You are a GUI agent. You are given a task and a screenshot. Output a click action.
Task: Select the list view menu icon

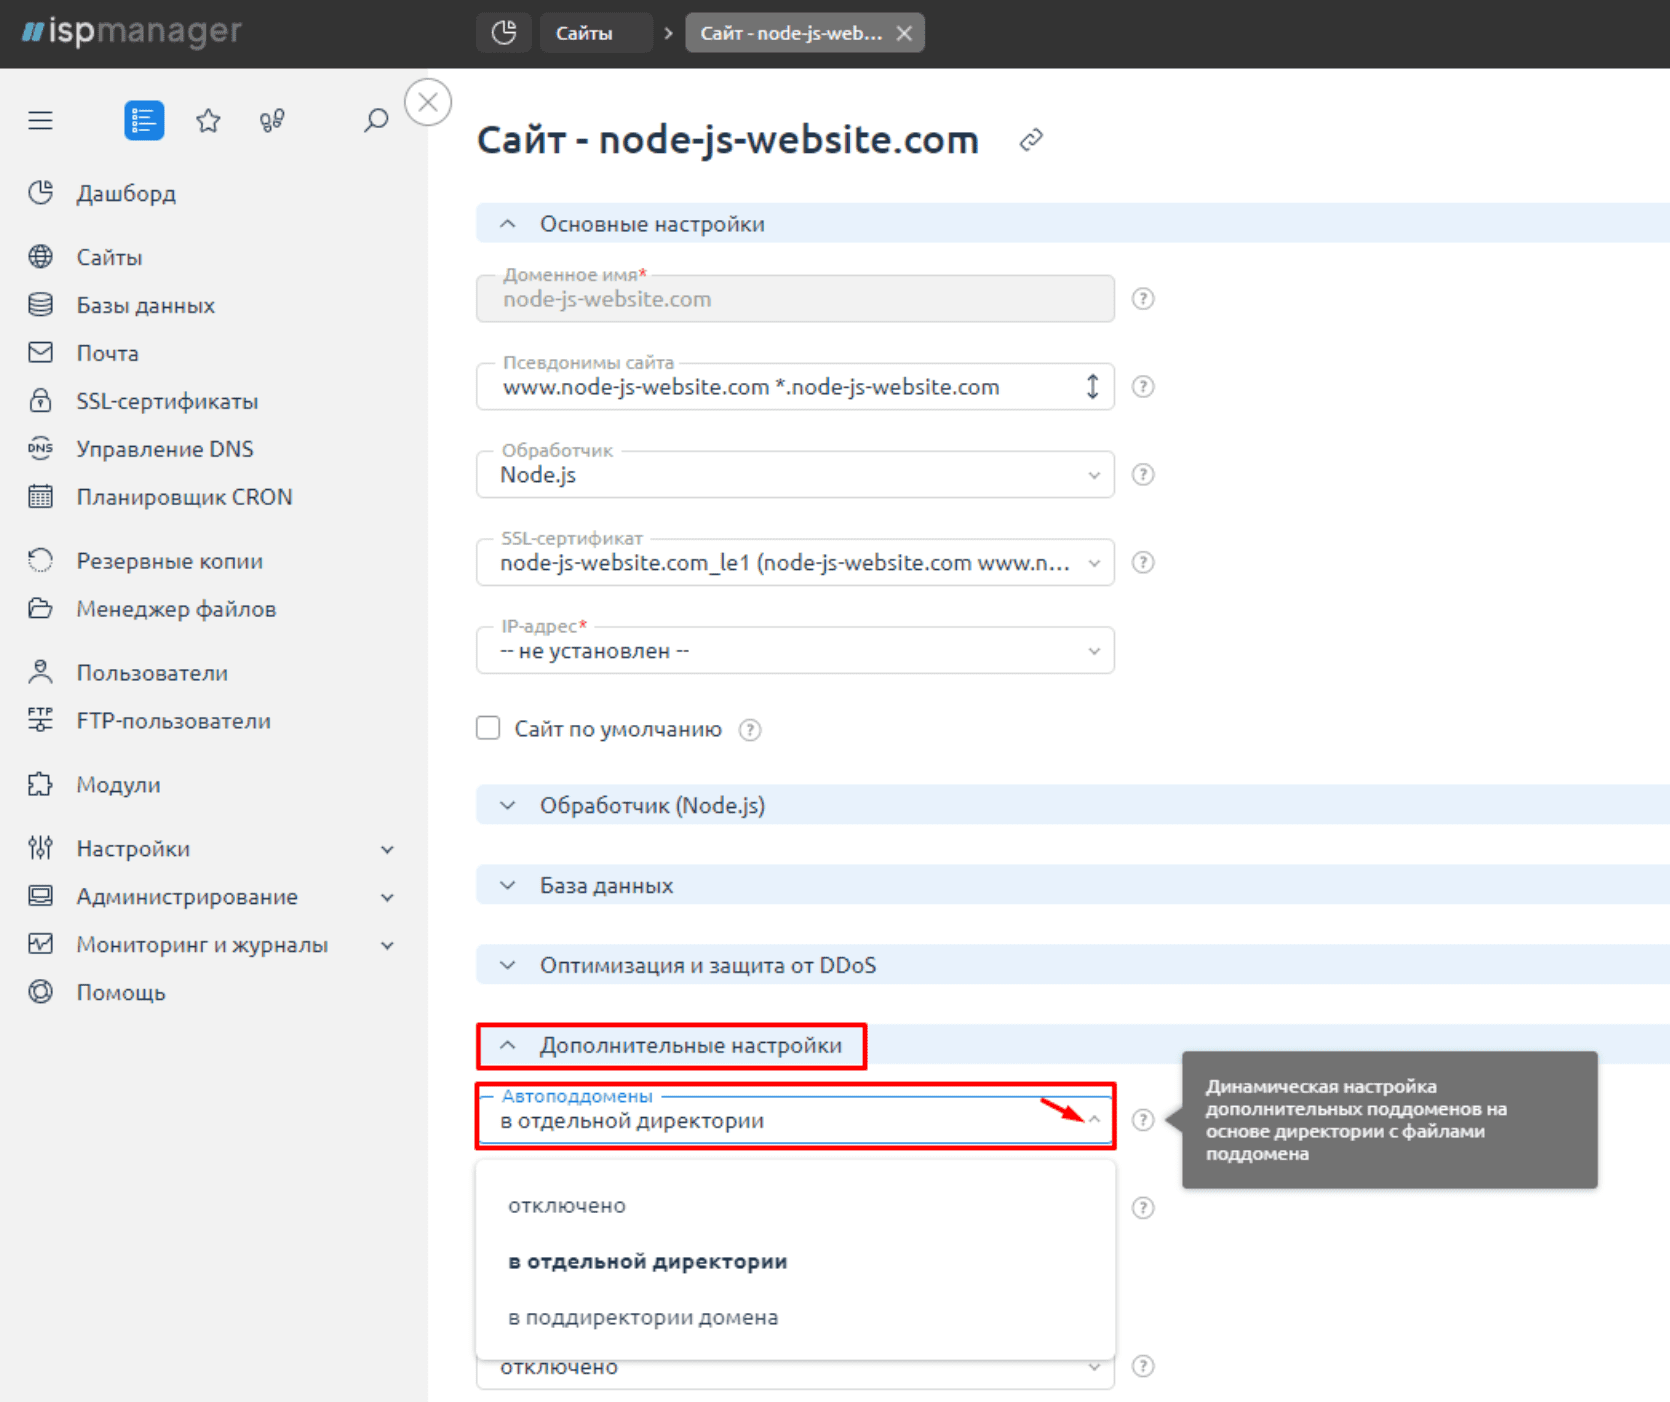click(144, 121)
